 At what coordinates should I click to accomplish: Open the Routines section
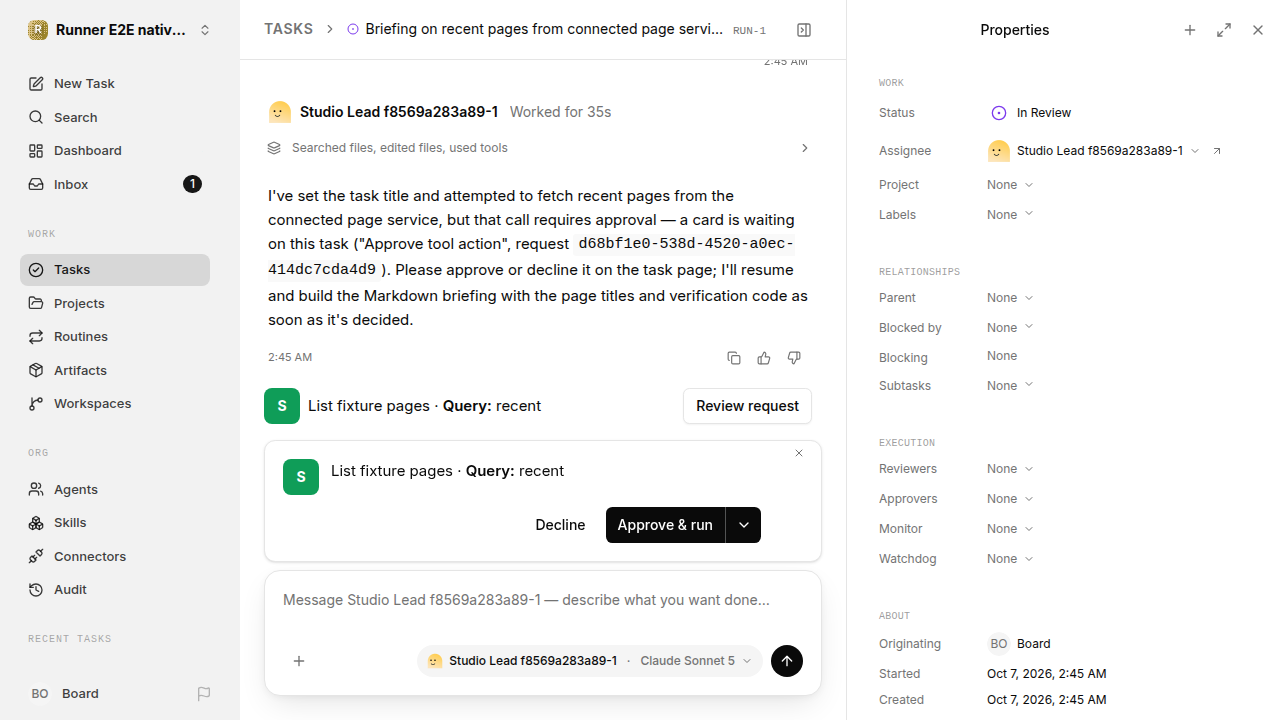tap(115, 337)
